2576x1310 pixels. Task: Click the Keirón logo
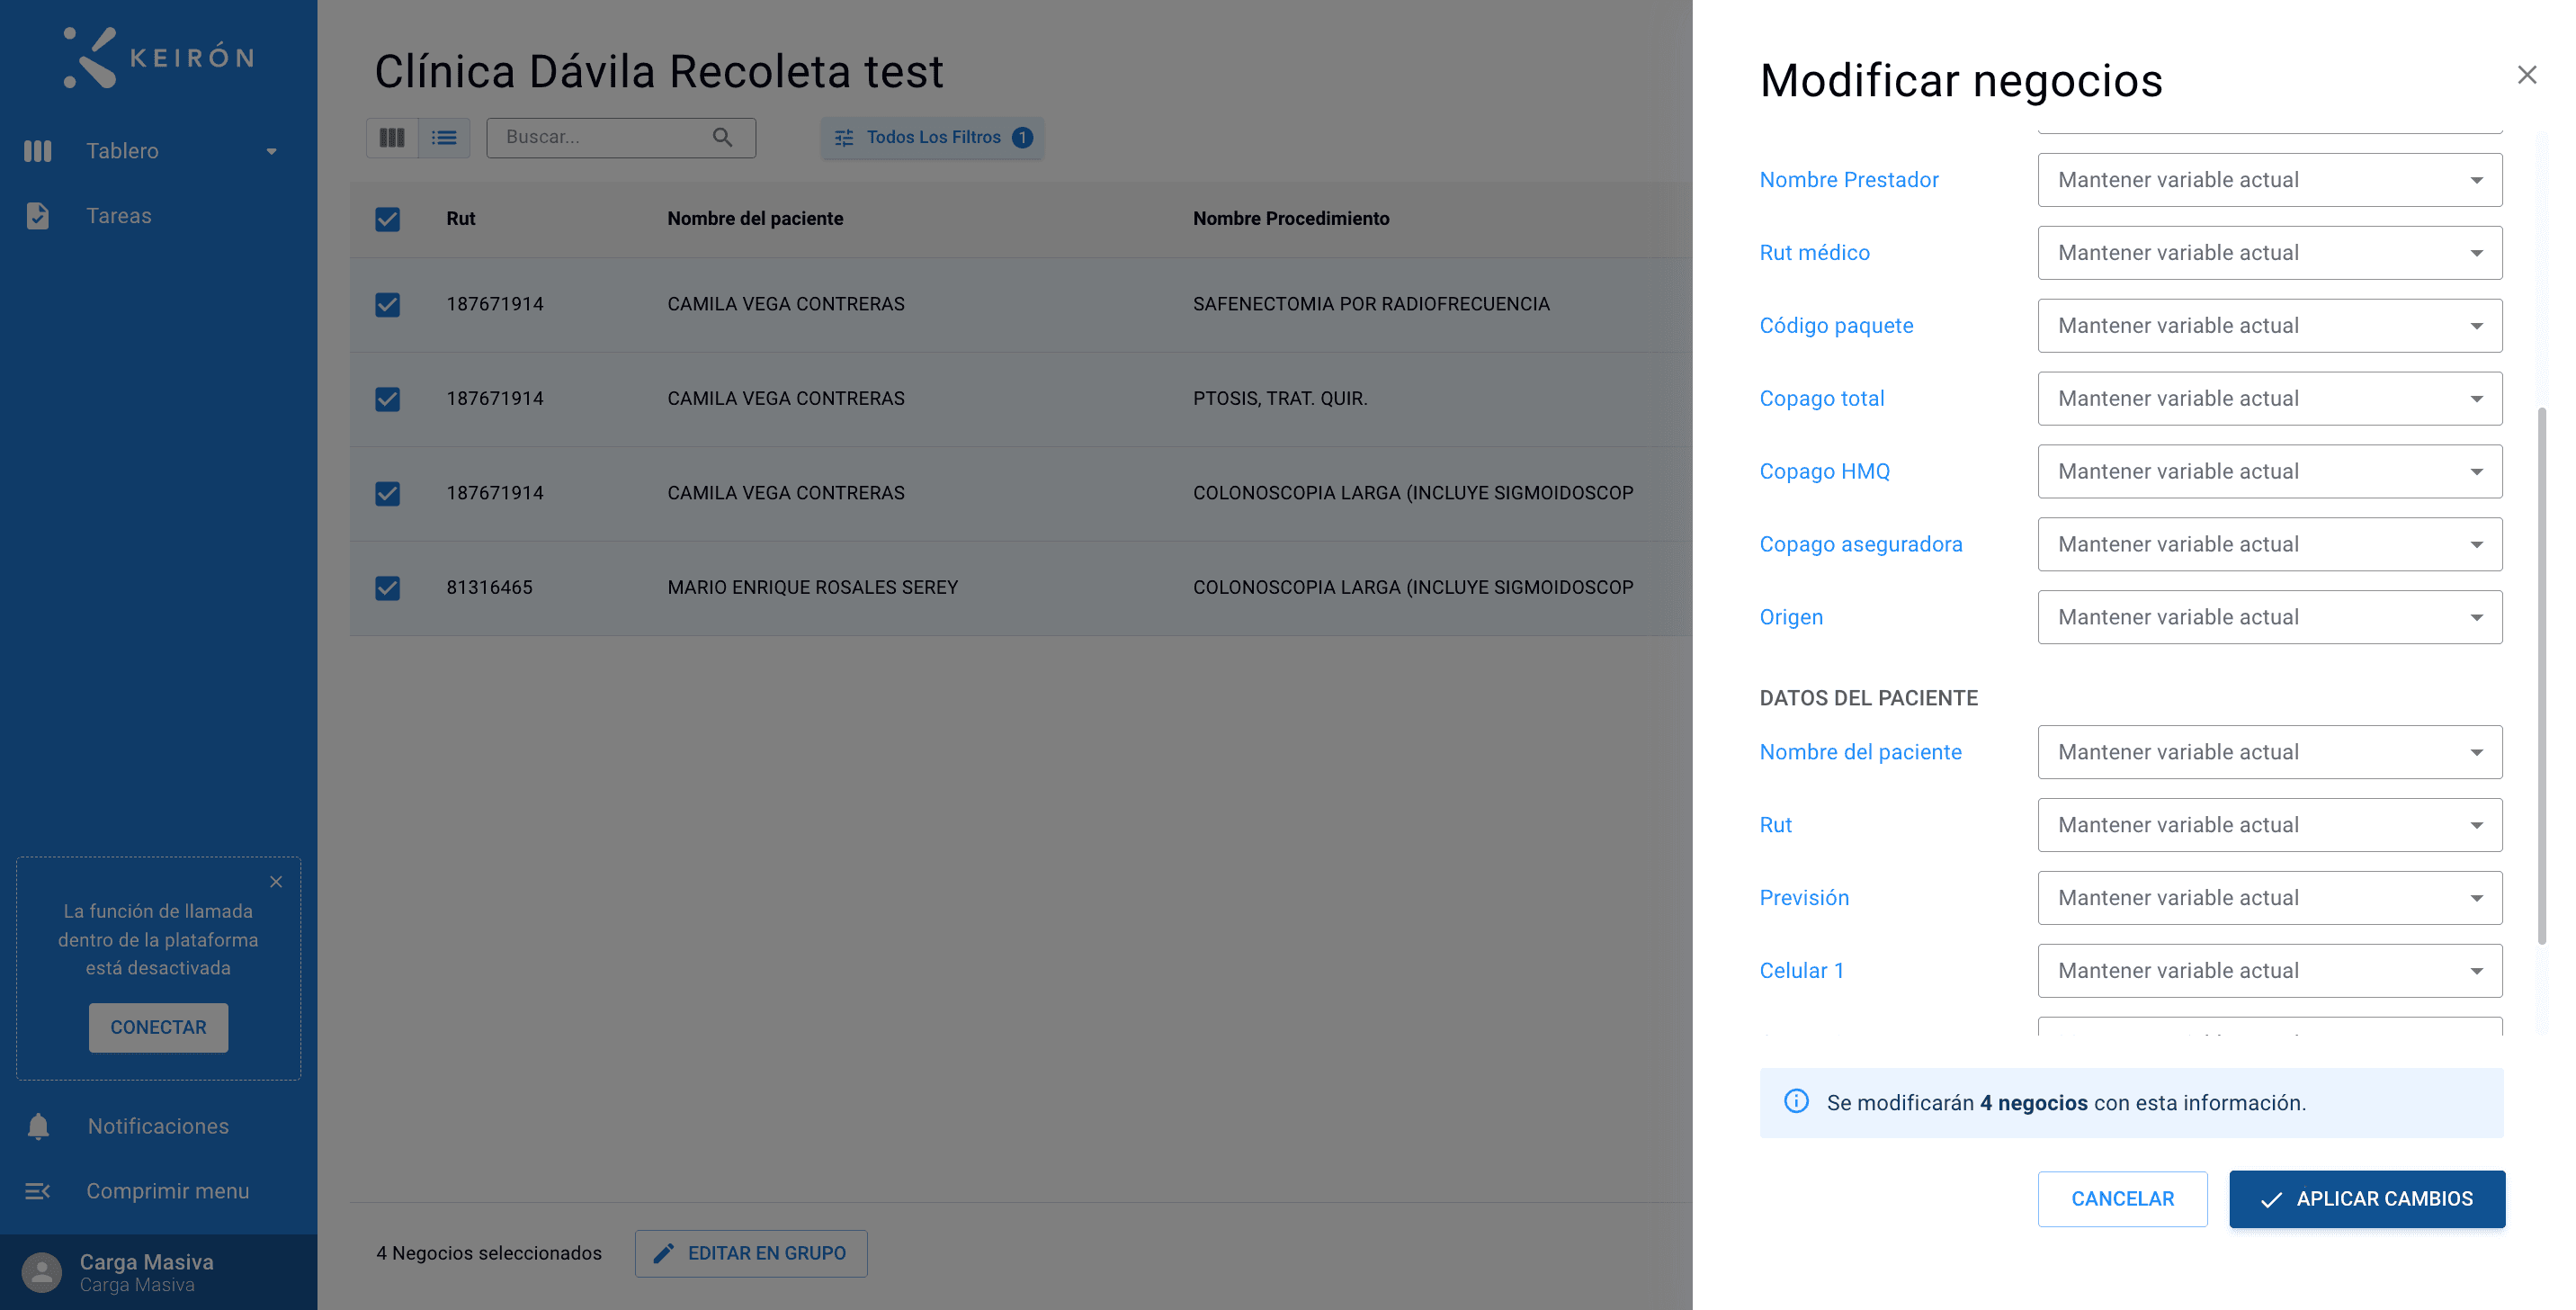[158, 57]
